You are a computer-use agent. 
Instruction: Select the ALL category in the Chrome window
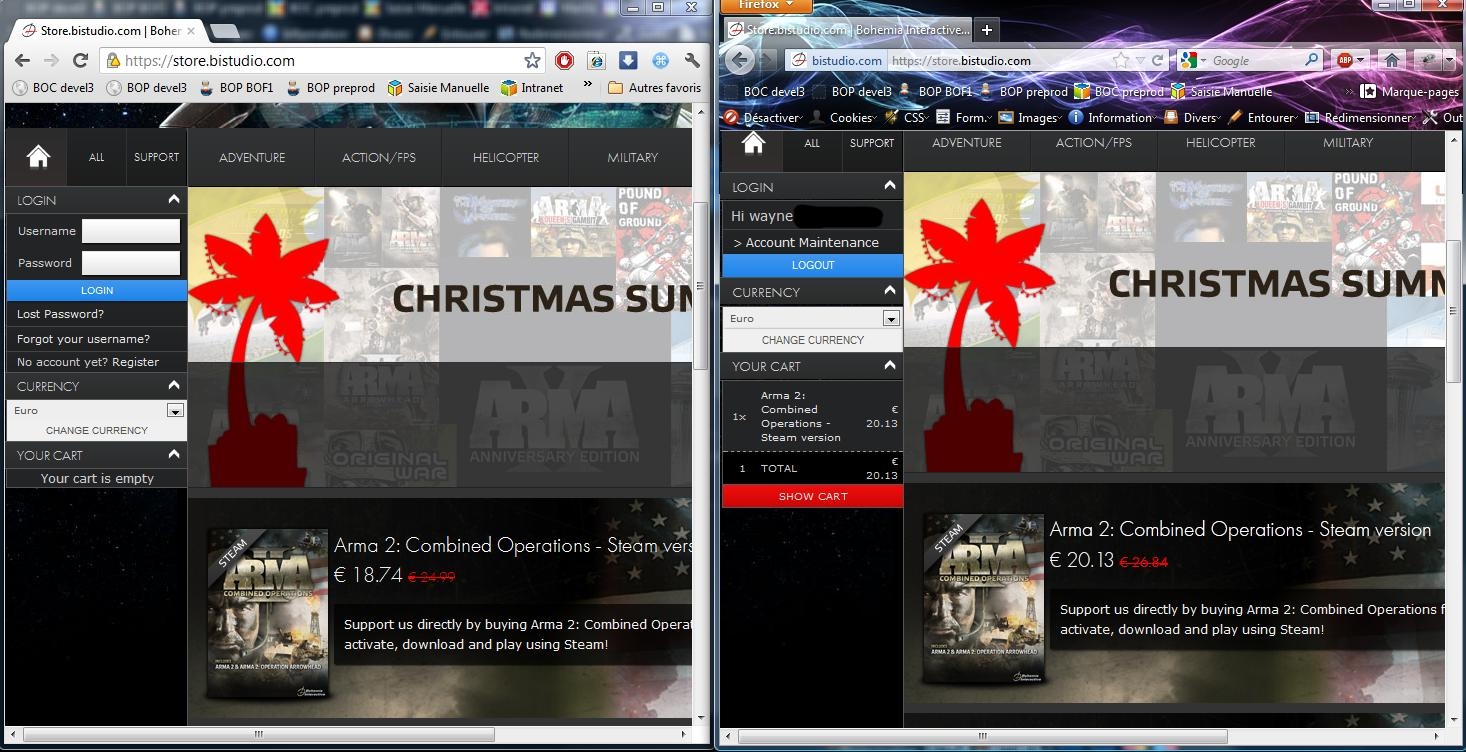pyautogui.click(x=97, y=157)
